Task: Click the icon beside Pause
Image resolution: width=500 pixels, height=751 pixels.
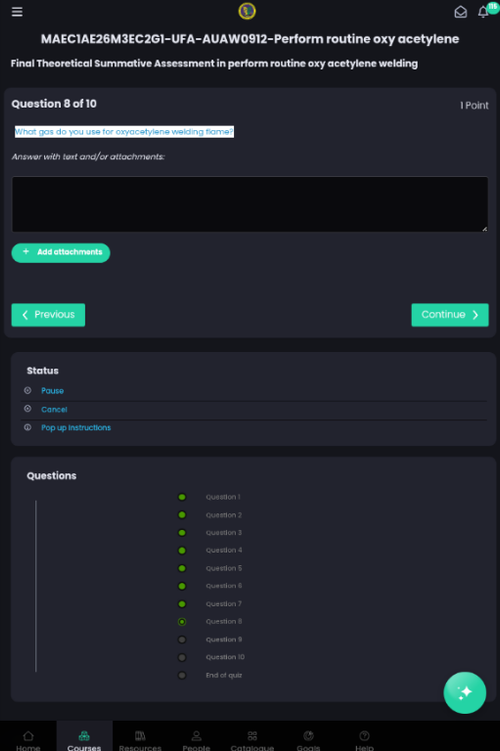Action: coord(28,390)
